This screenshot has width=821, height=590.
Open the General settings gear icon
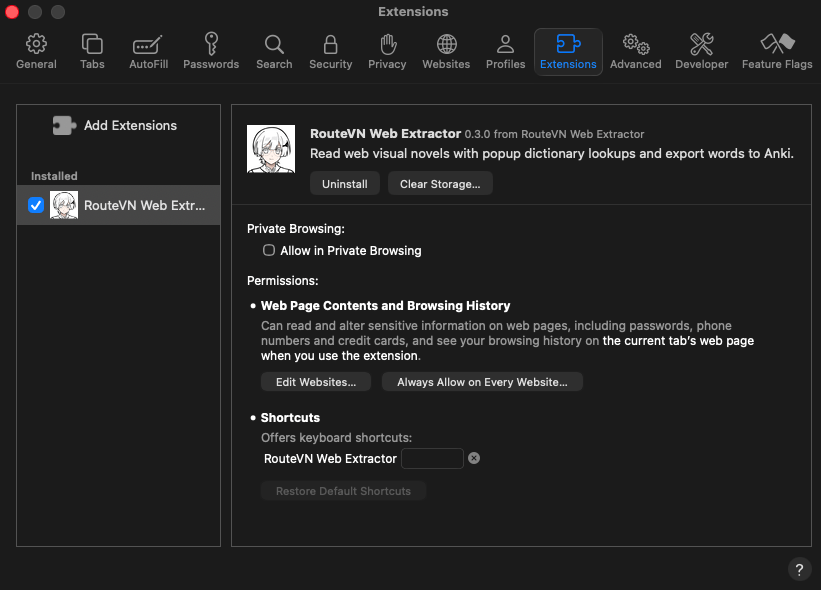(x=36, y=44)
